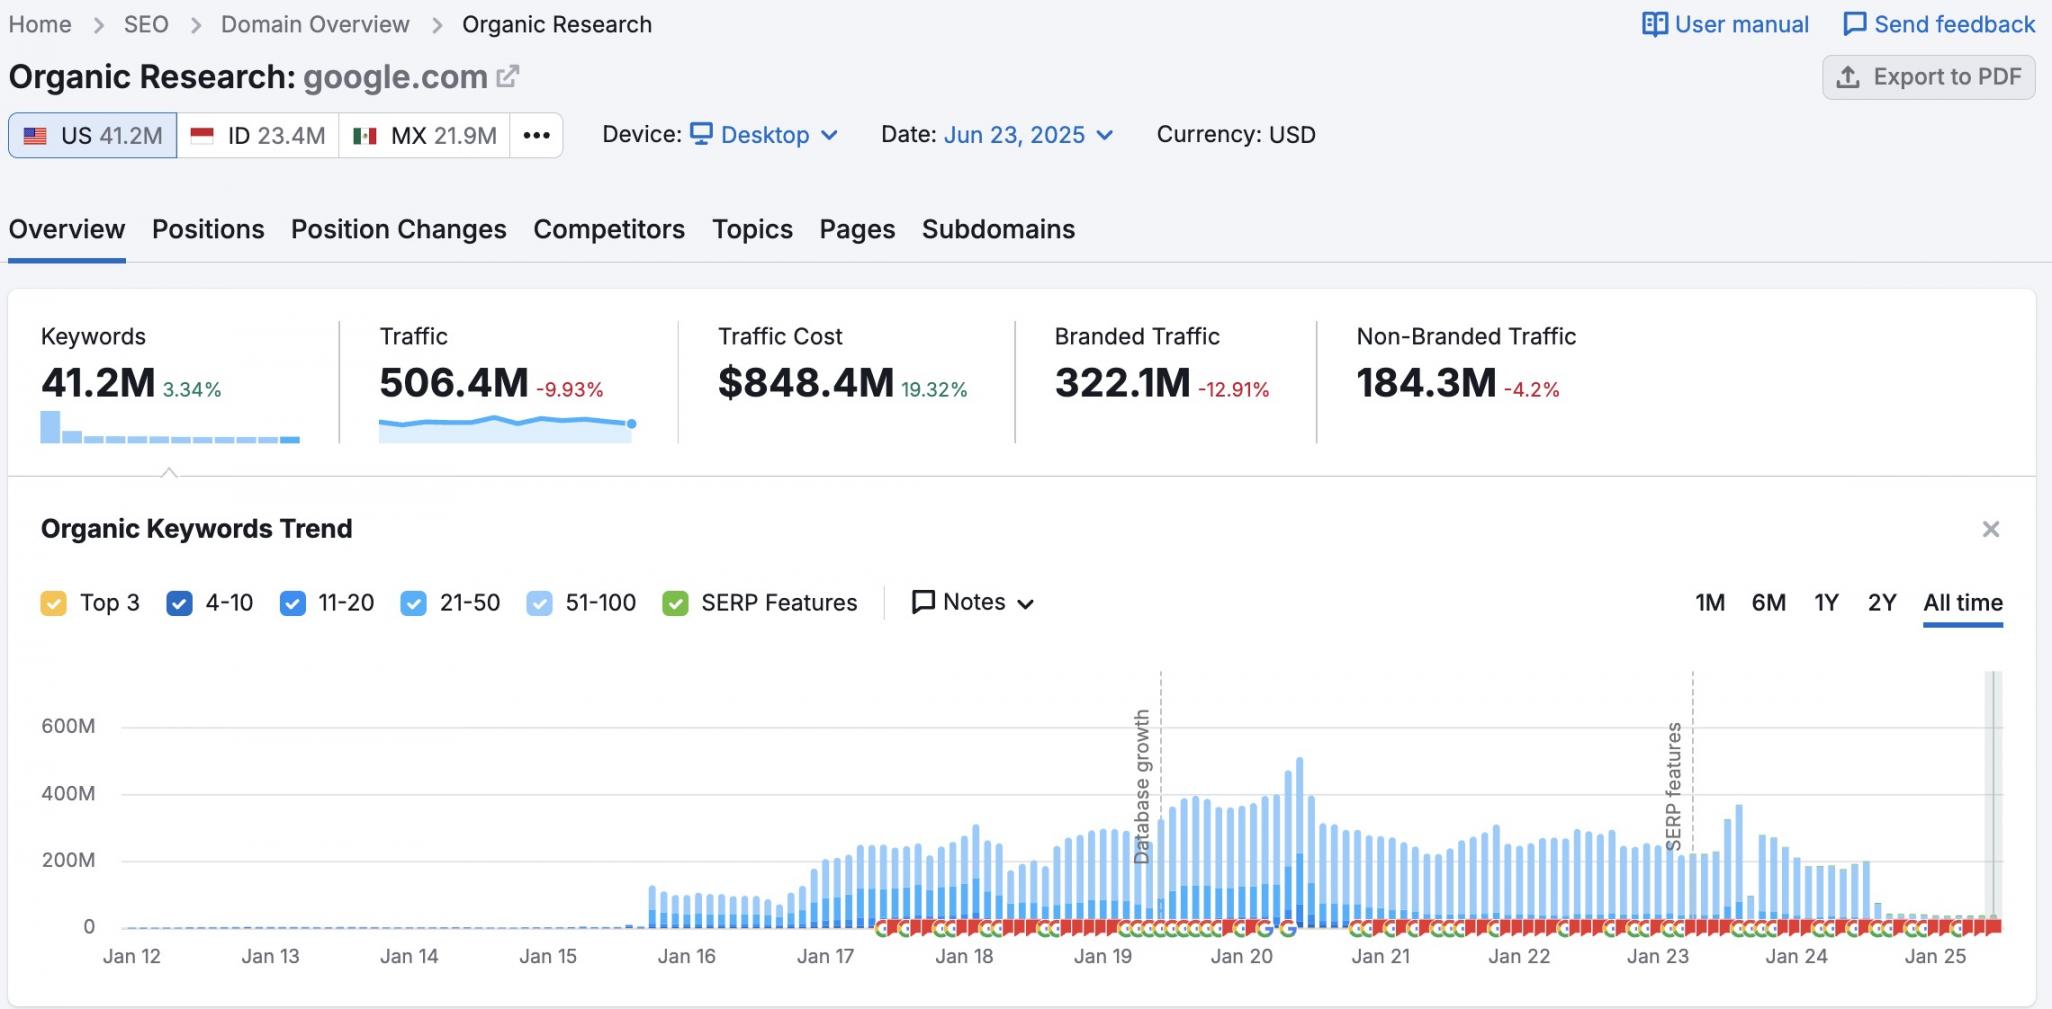
Task: Click the Traffic Cost $848.4M value
Action: tap(806, 383)
